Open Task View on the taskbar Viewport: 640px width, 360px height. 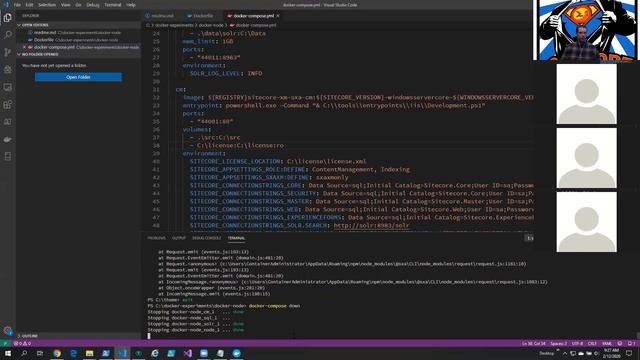pos(40,353)
